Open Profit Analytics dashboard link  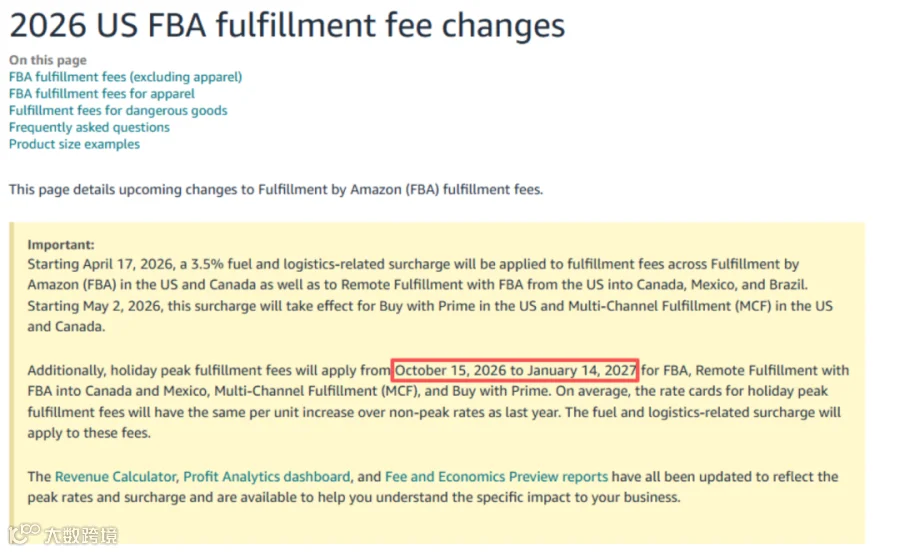point(266,477)
